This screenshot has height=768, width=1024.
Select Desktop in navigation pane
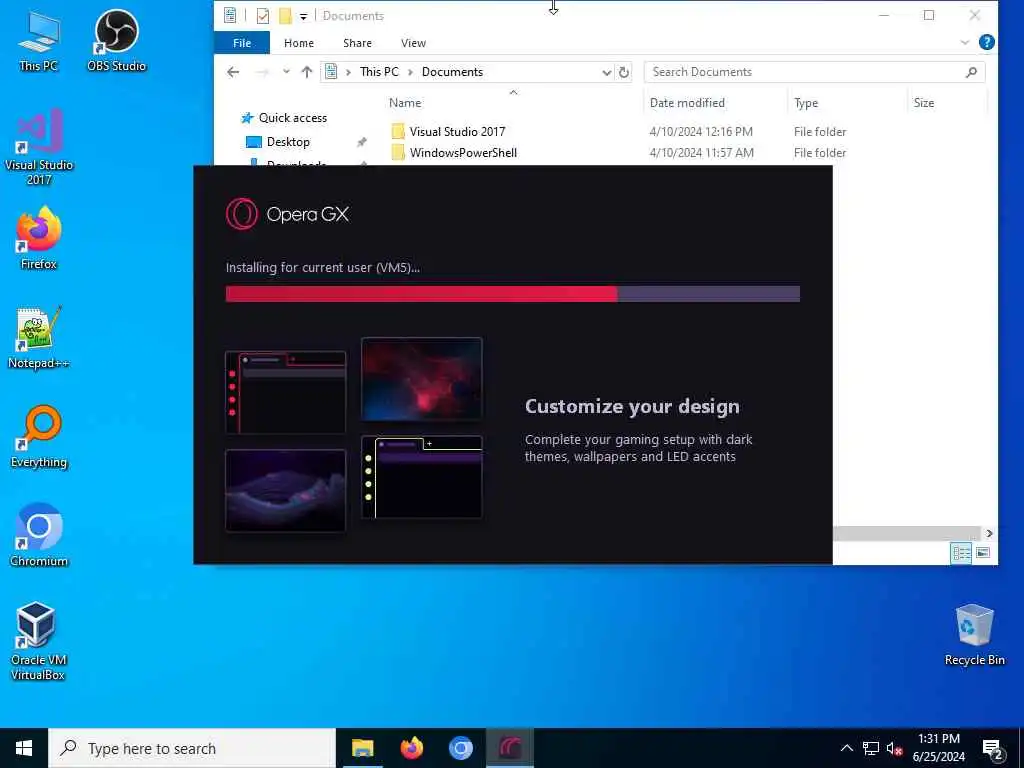tap(288, 142)
